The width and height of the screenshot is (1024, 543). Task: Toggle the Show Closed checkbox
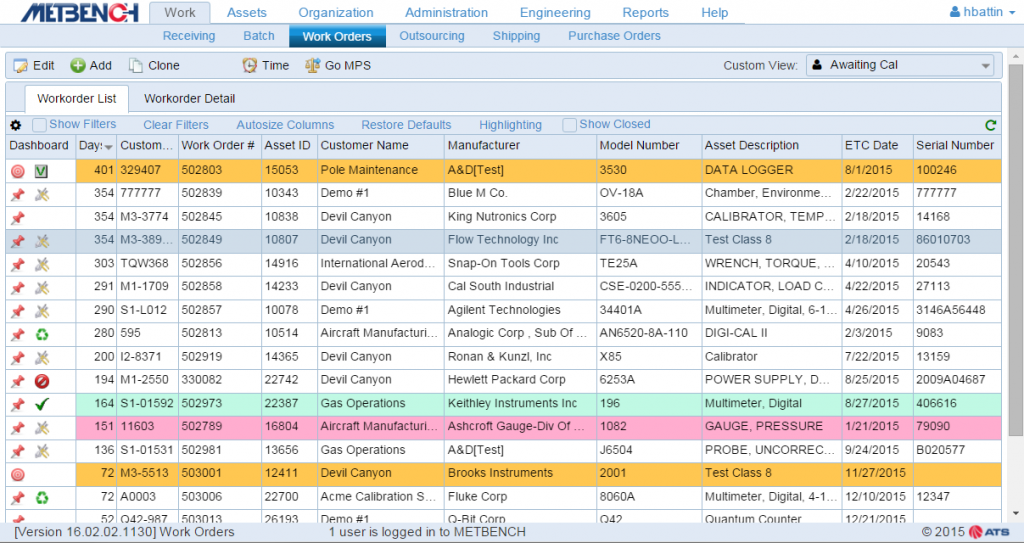pyautogui.click(x=569, y=125)
